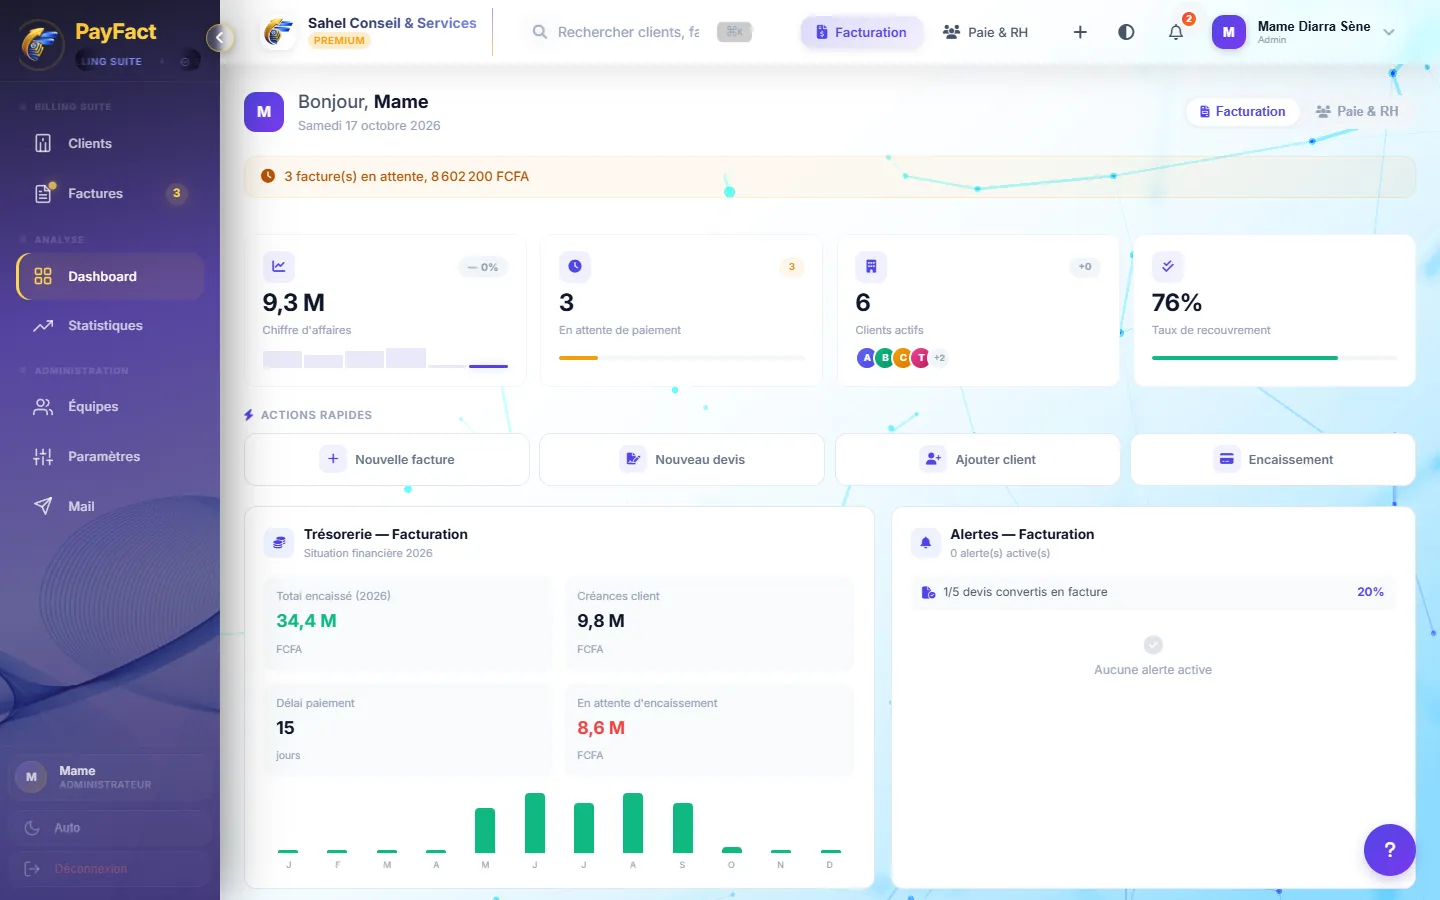
Task: Click client avatar A in Clients actifs
Action: [x=867, y=358]
